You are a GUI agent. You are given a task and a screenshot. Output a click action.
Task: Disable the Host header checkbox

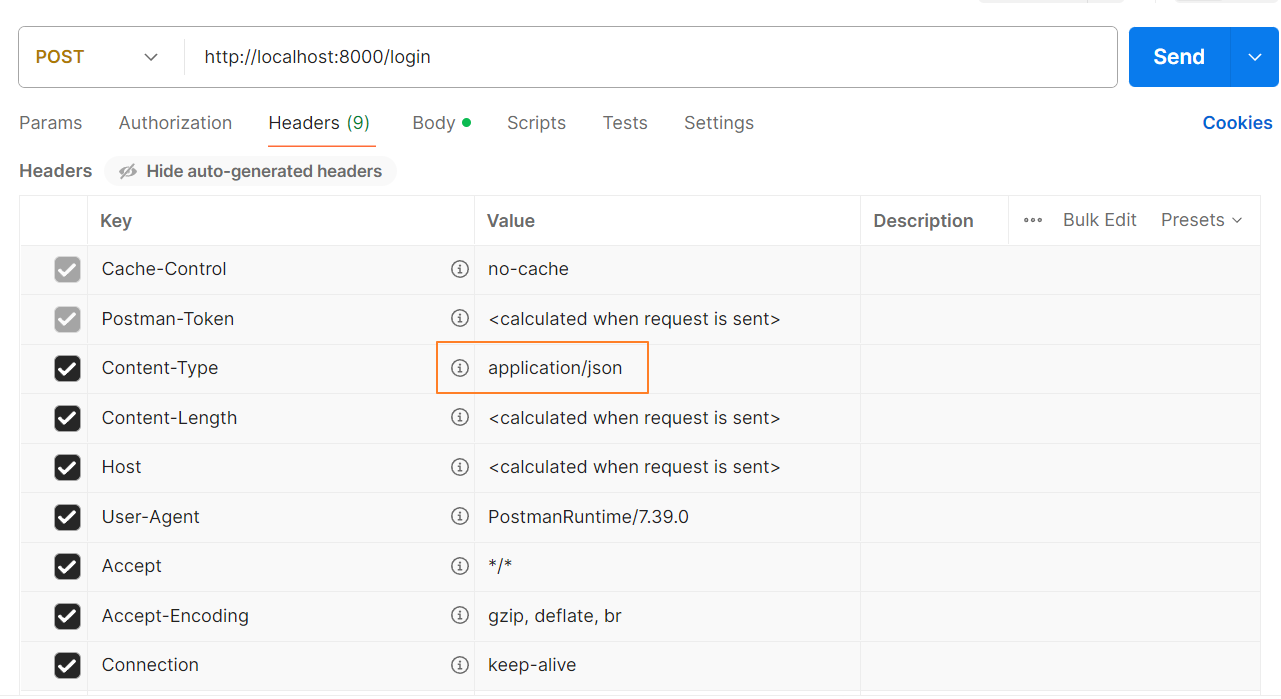point(67,467)
